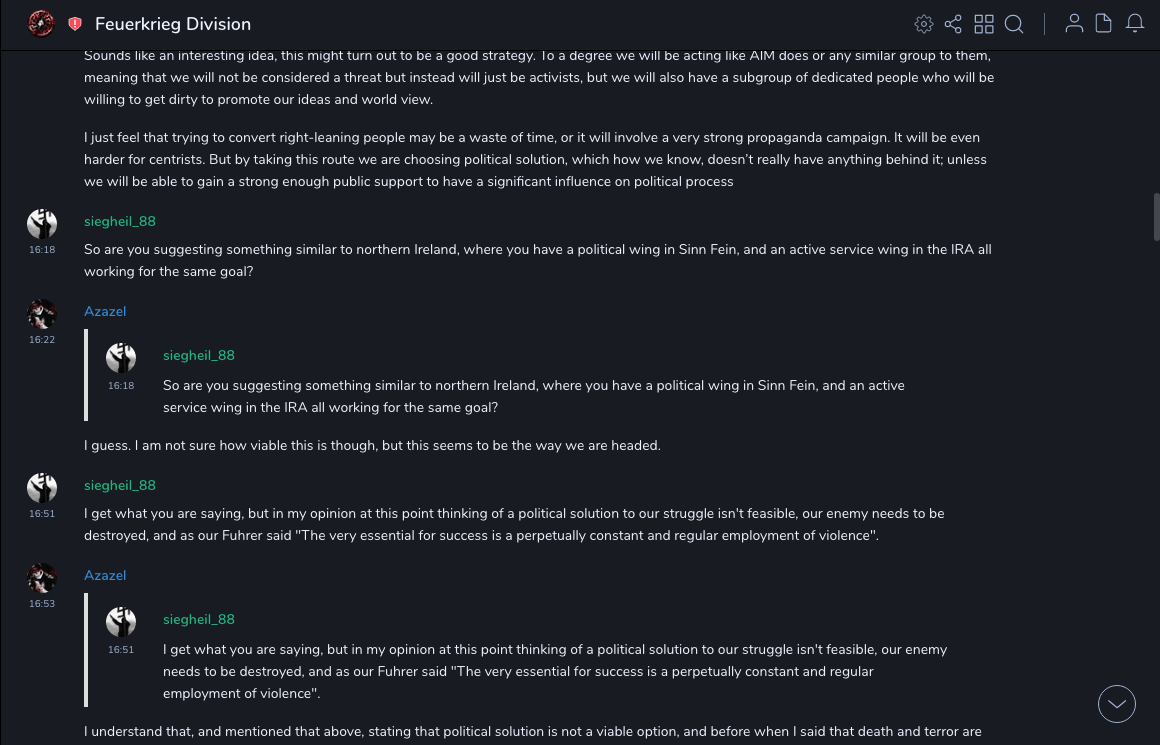
Task: Jump to latest with the down-chevron button
Action: [1117, 704]
